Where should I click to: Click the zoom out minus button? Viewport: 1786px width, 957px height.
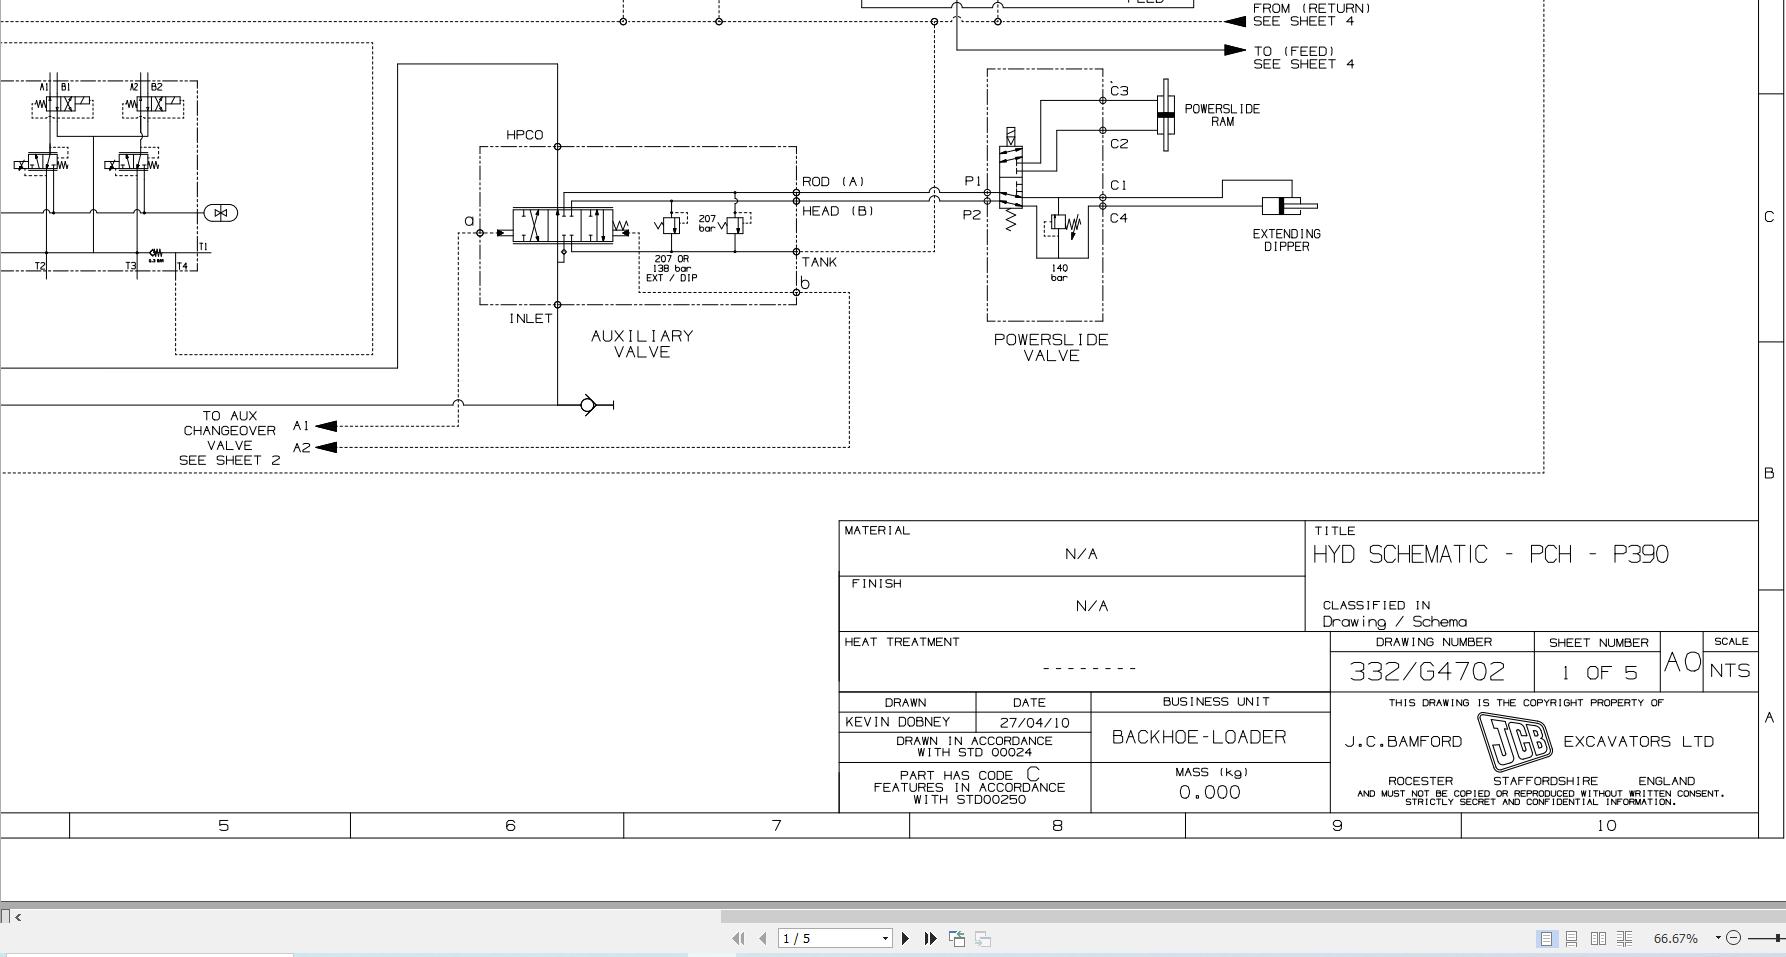click(1734, 938)
